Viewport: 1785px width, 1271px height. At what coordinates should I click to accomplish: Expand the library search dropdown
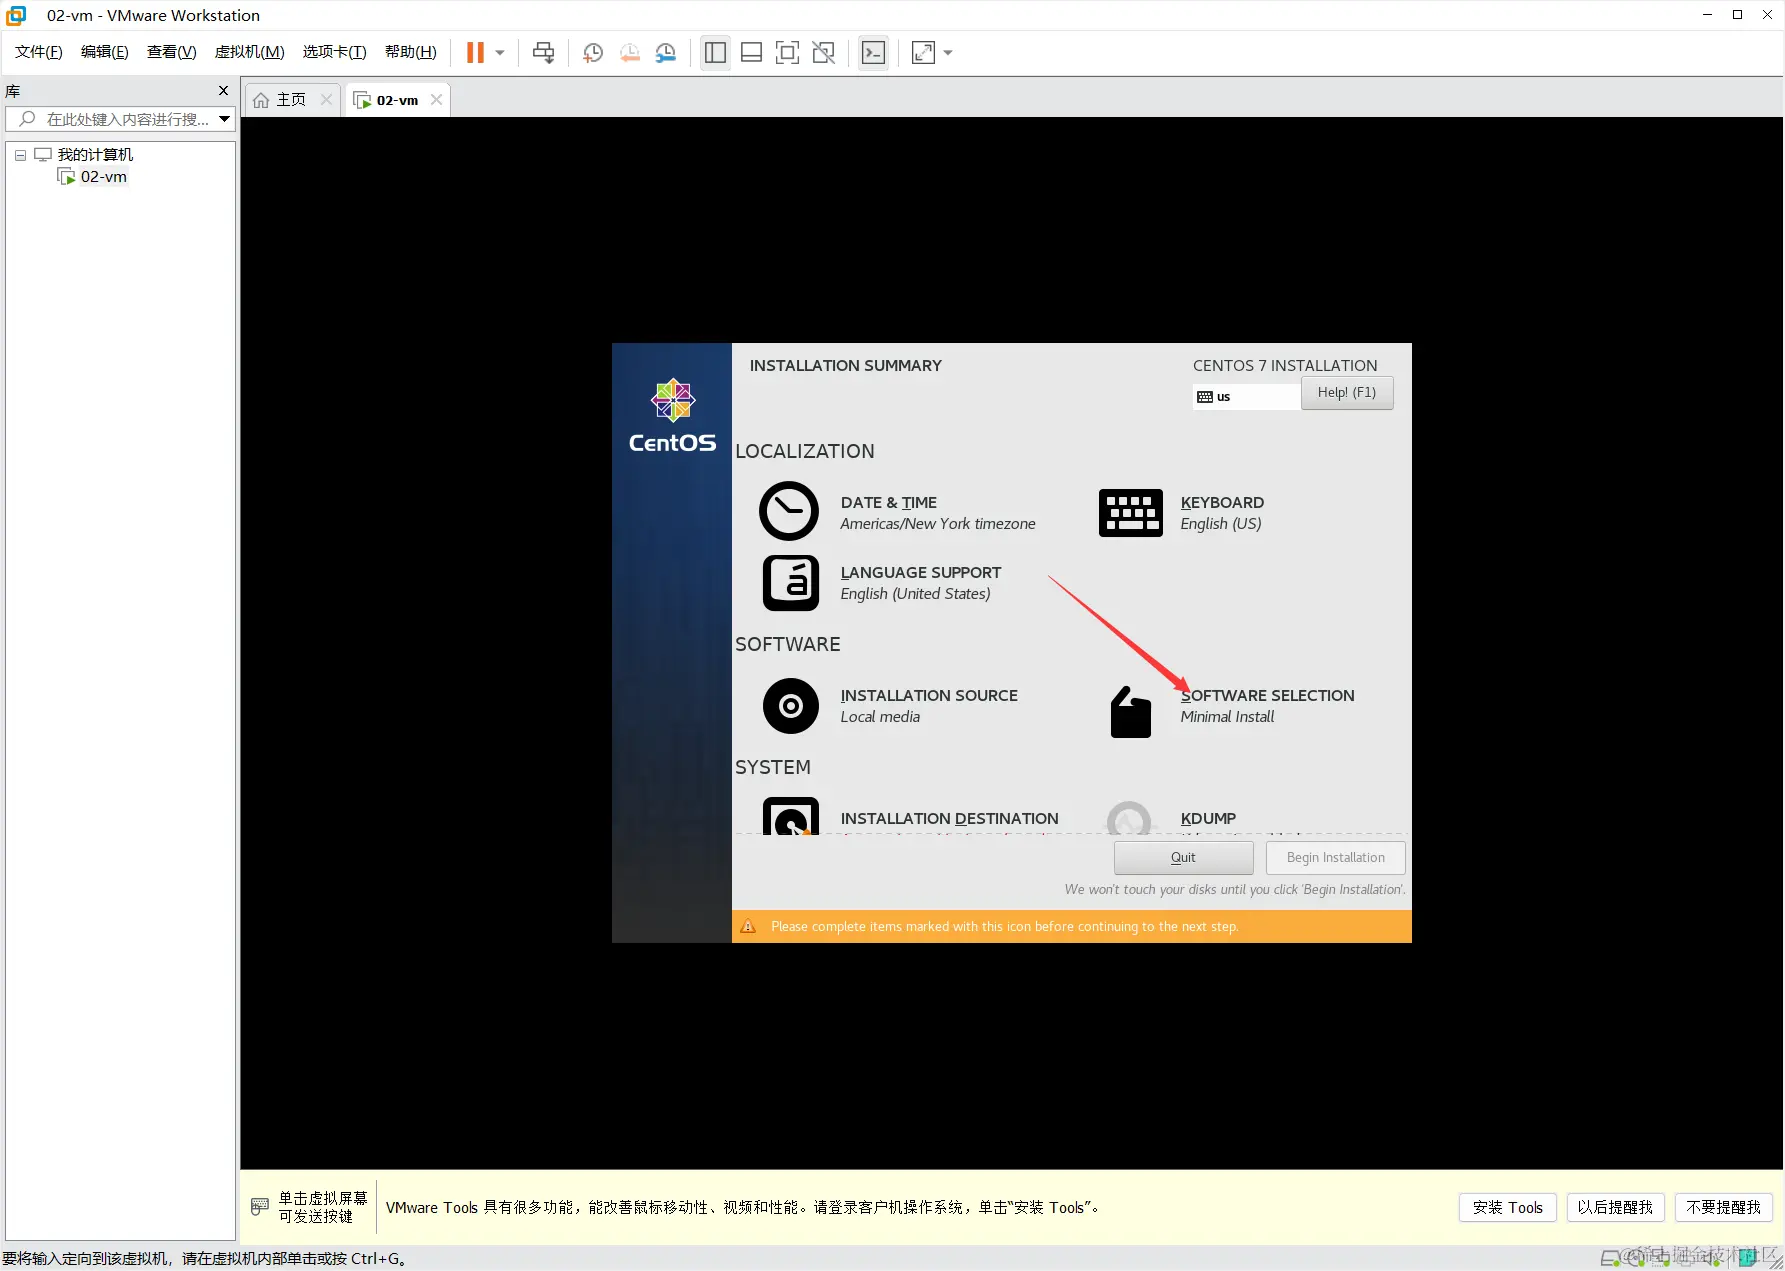(225, 119)
